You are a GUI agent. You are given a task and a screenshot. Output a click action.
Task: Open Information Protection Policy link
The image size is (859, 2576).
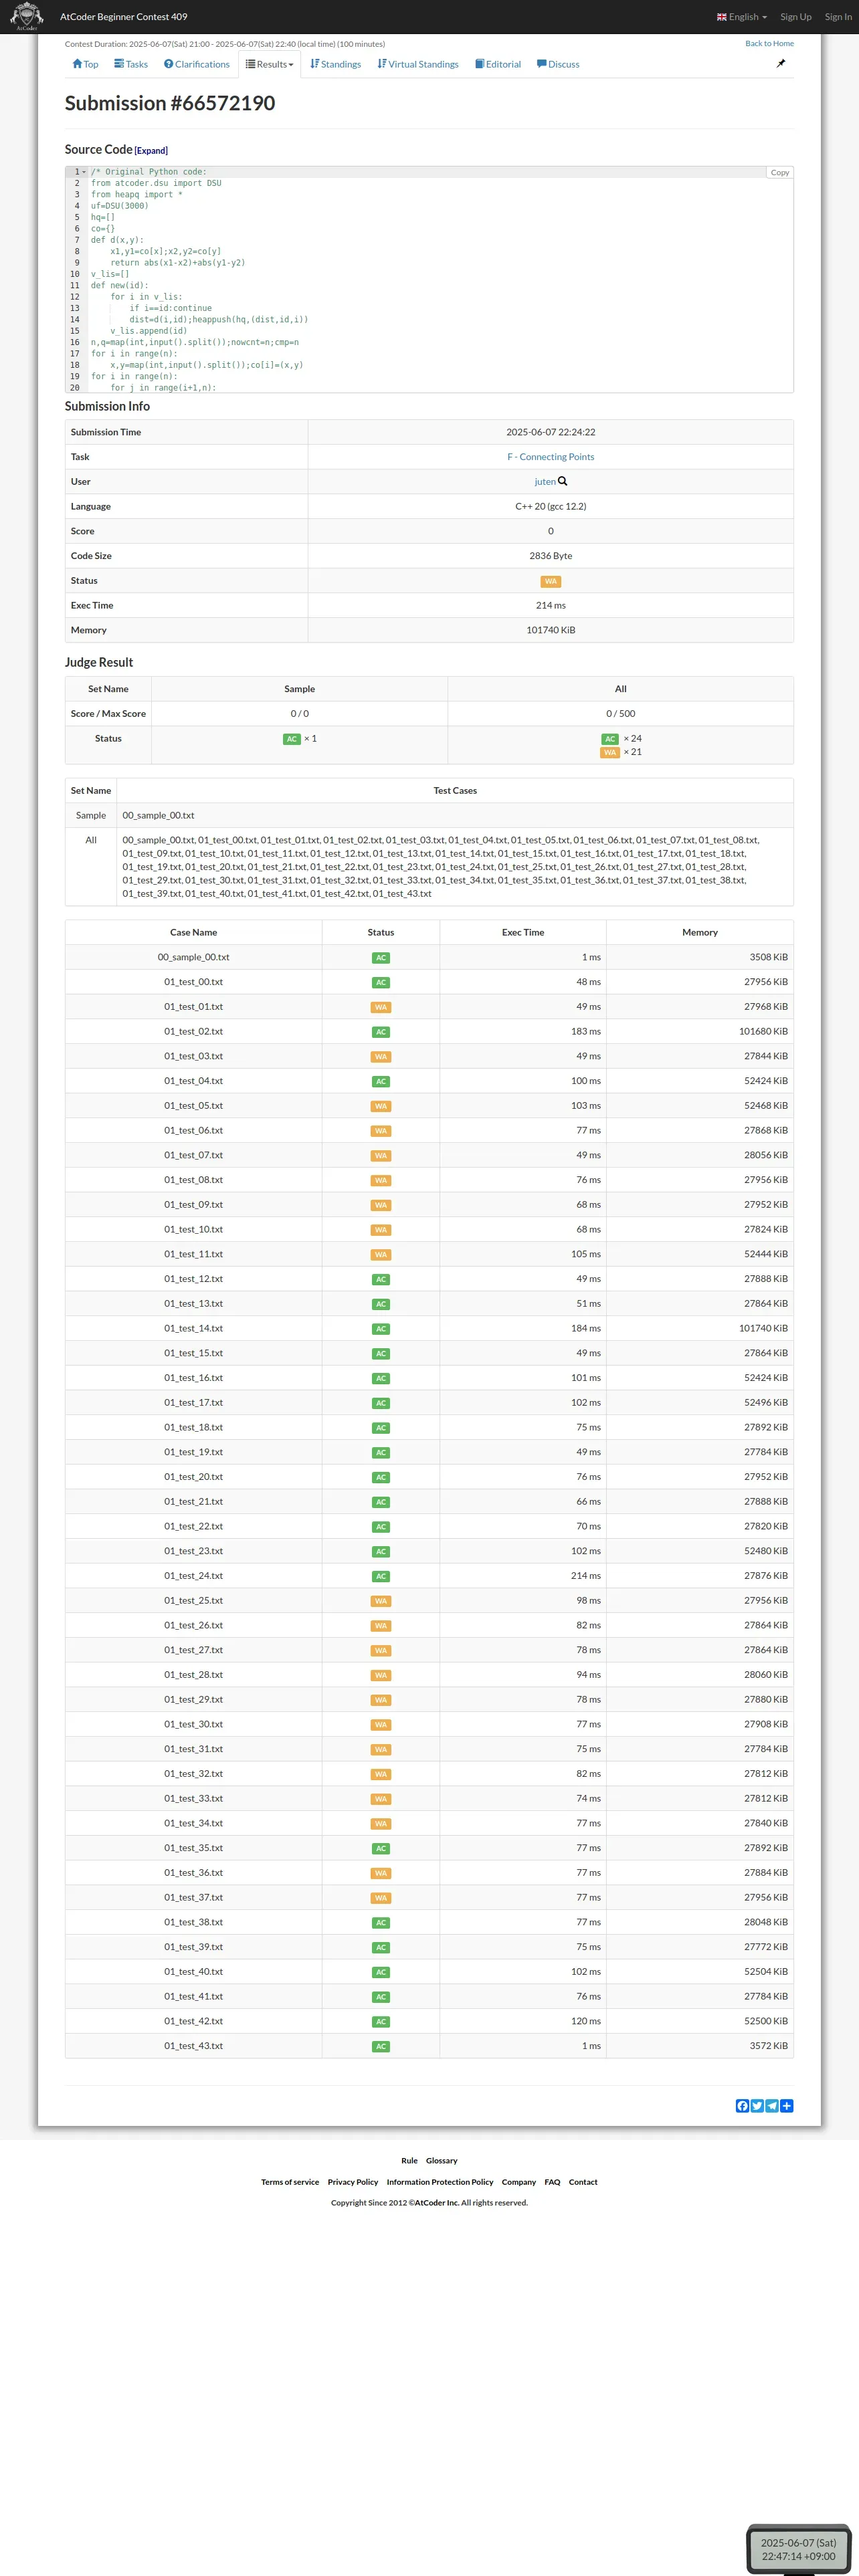[440, 2182]
